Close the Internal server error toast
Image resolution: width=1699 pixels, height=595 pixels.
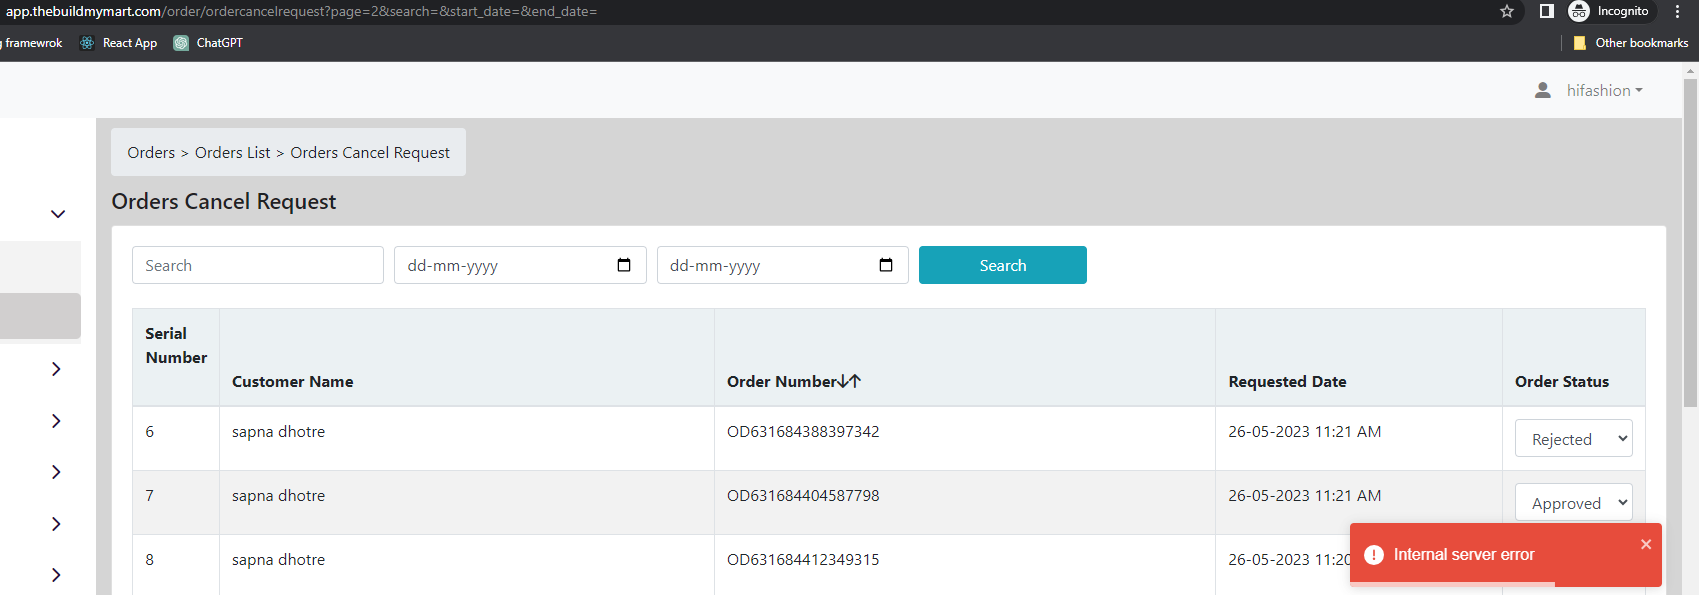pos(1646,544)
